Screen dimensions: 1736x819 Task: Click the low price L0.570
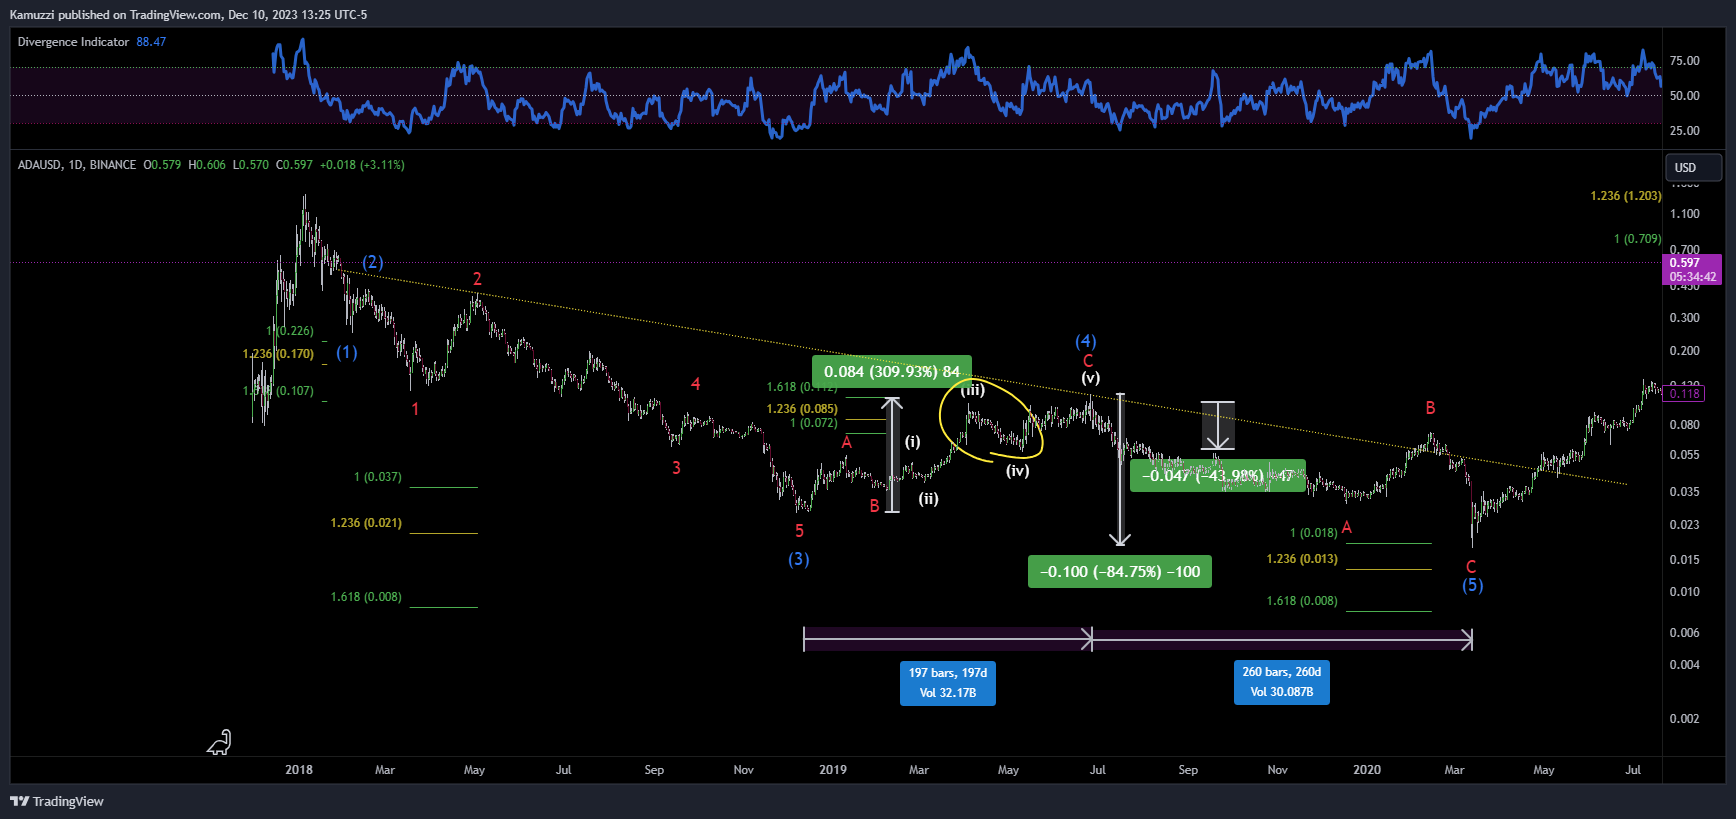point(251,165)
